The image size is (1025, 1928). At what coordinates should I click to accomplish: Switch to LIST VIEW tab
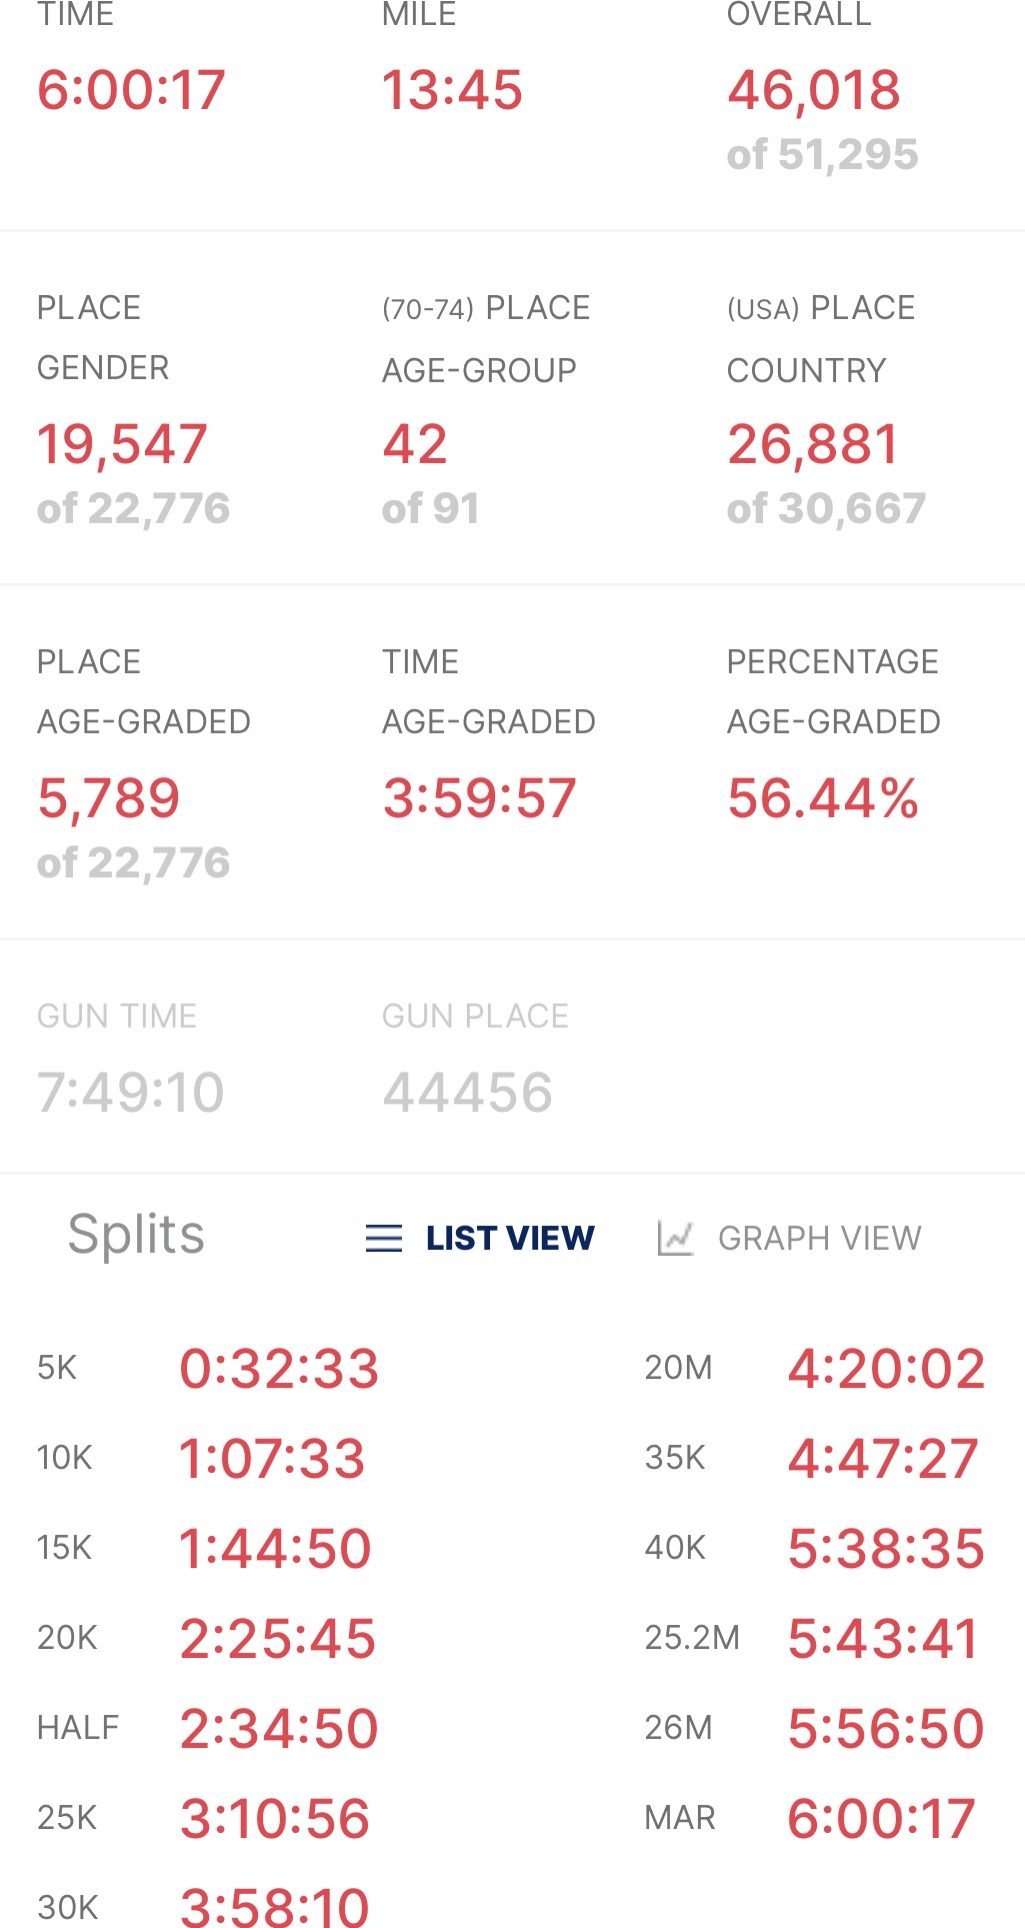point(509,1238)
